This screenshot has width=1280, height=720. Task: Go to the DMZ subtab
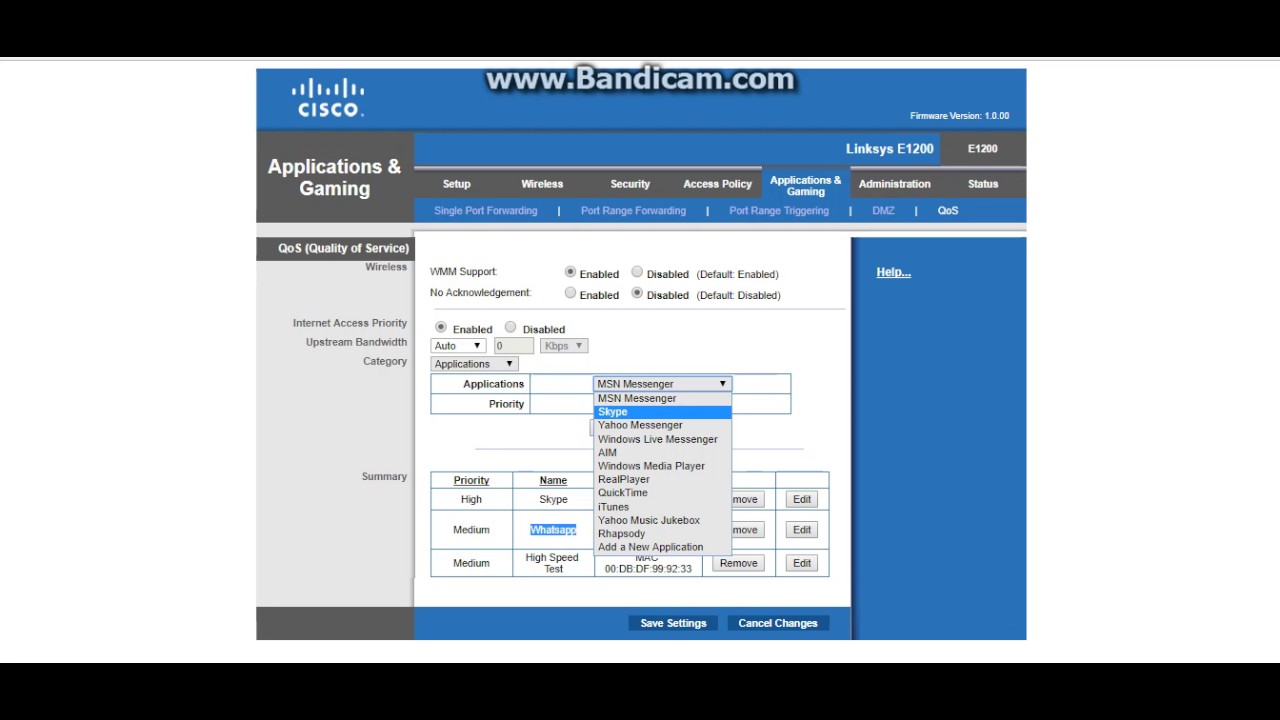click(x=883, y=211)
